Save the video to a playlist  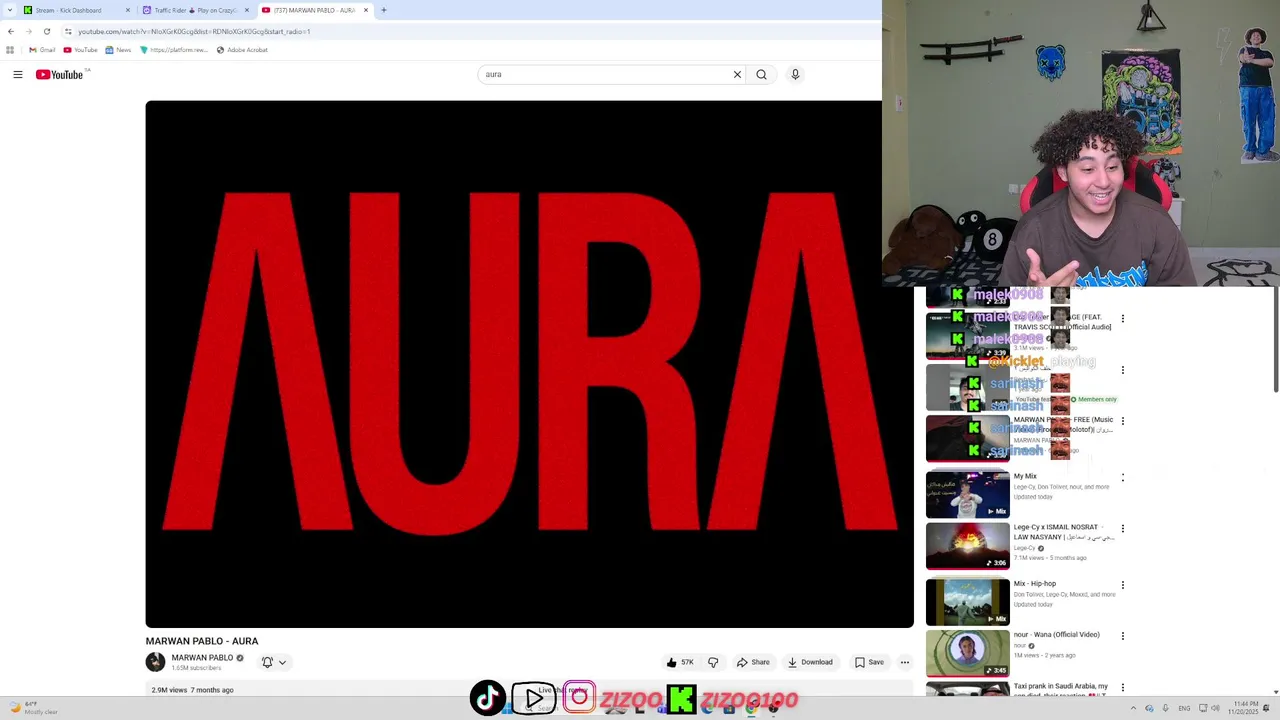[869, 662]
